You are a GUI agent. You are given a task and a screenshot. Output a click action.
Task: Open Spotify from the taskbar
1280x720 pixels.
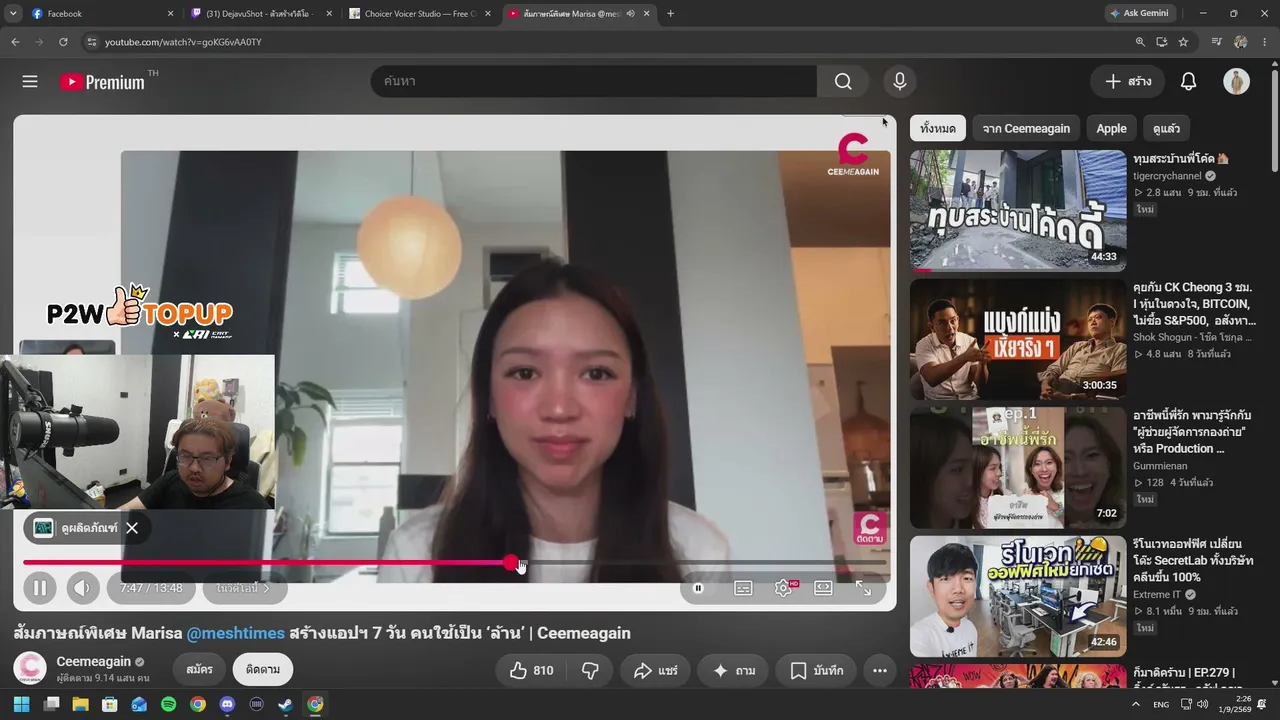pyautogui.click(x=168, y=704)
